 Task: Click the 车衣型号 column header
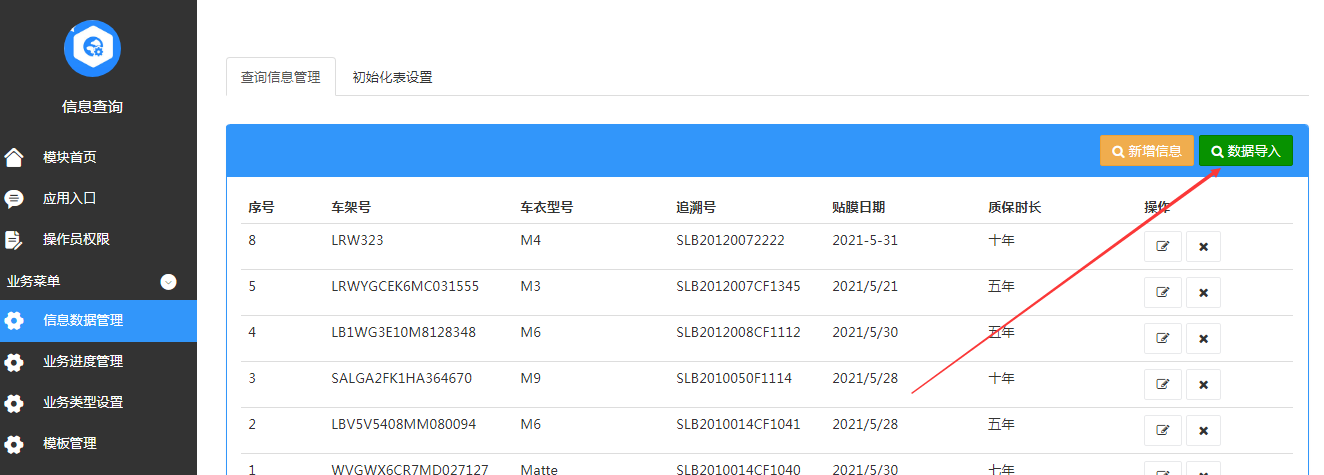coord(547,208)
